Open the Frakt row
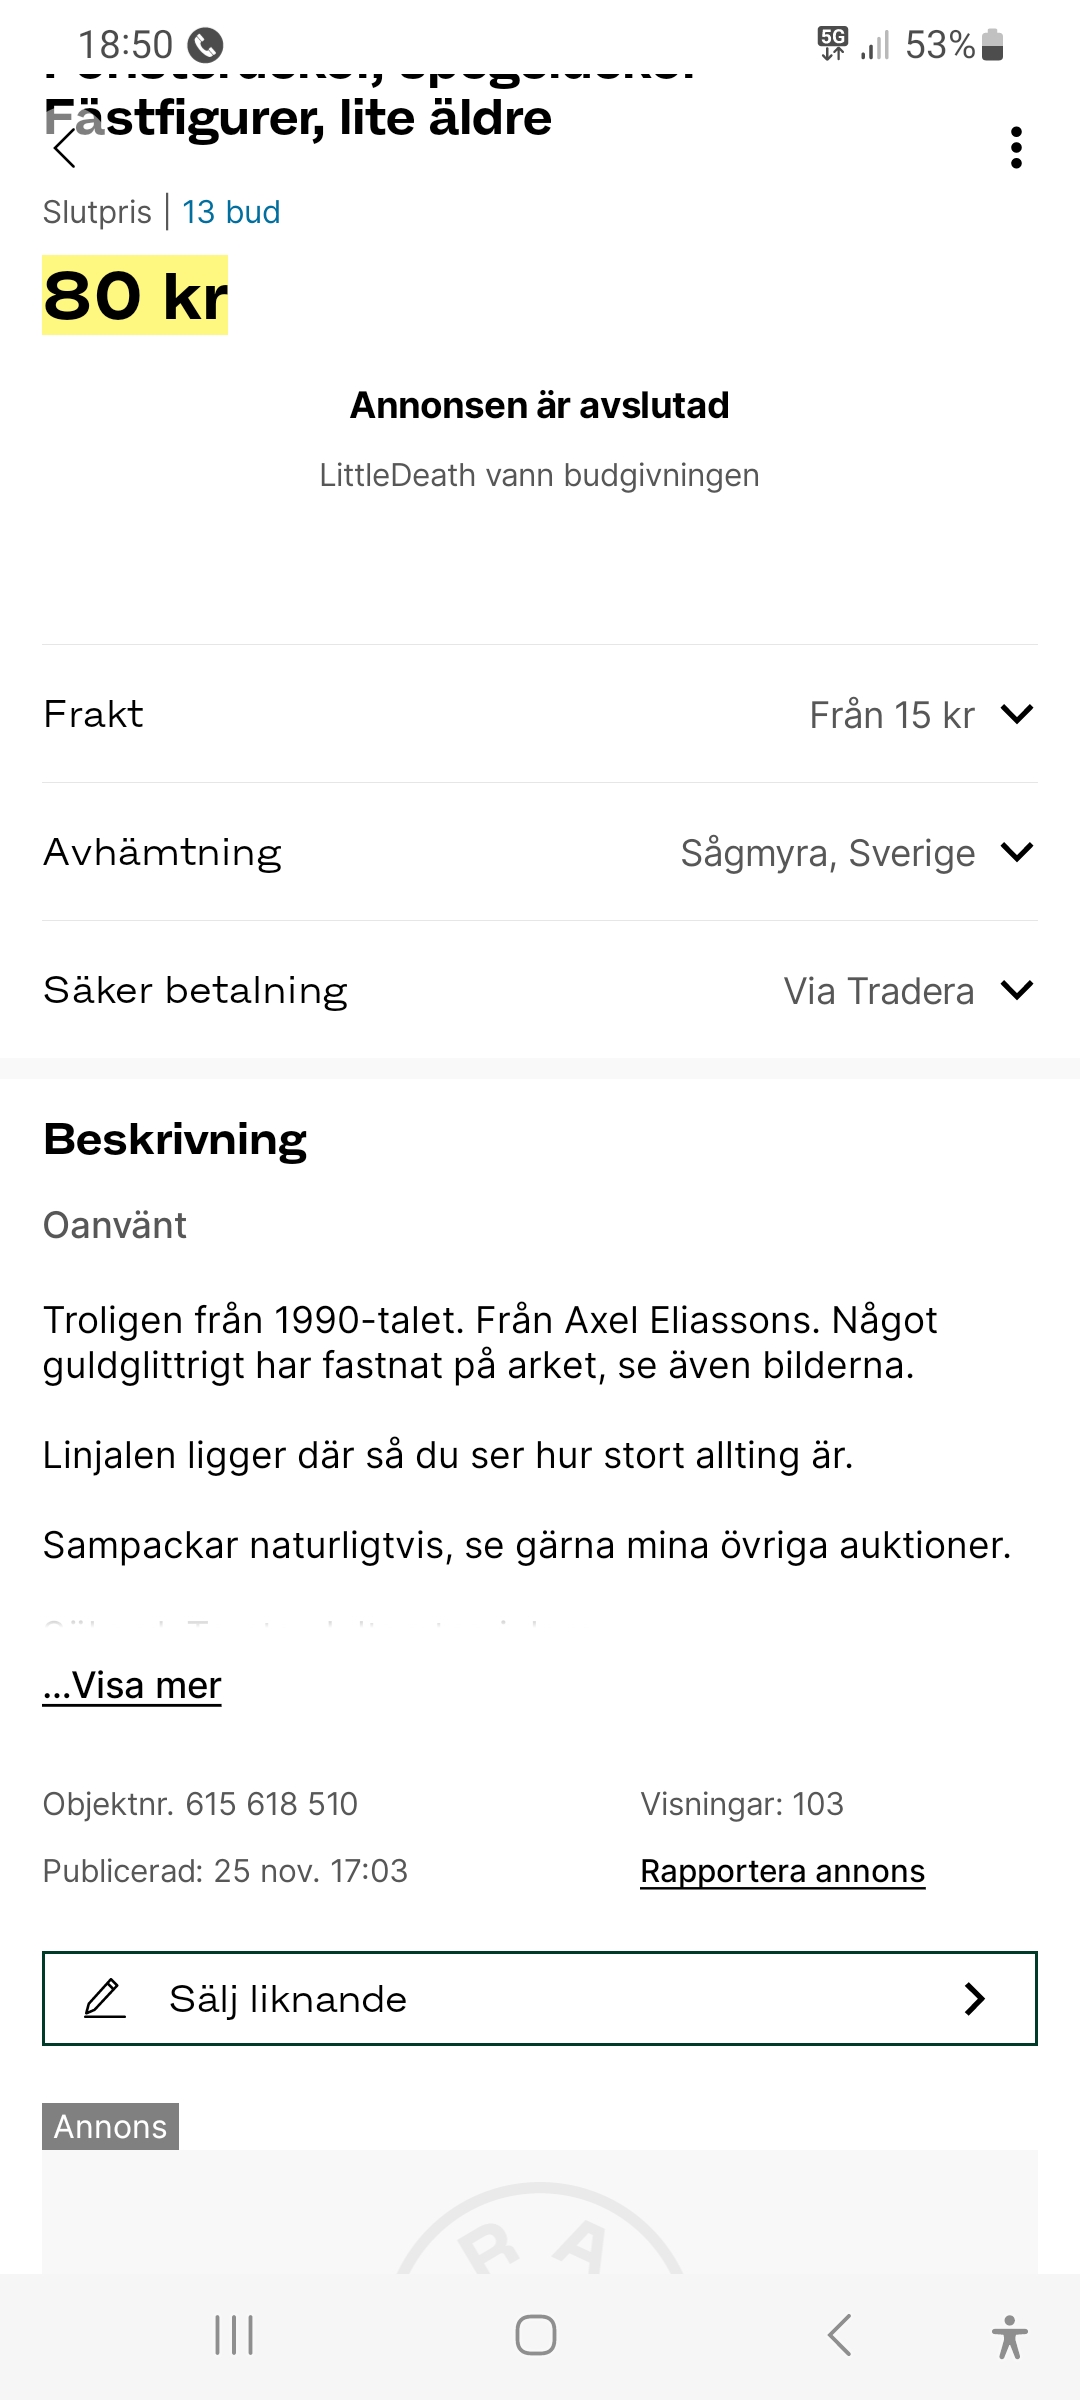This screenshot has height=2400, width=1080. coord(94,714)
